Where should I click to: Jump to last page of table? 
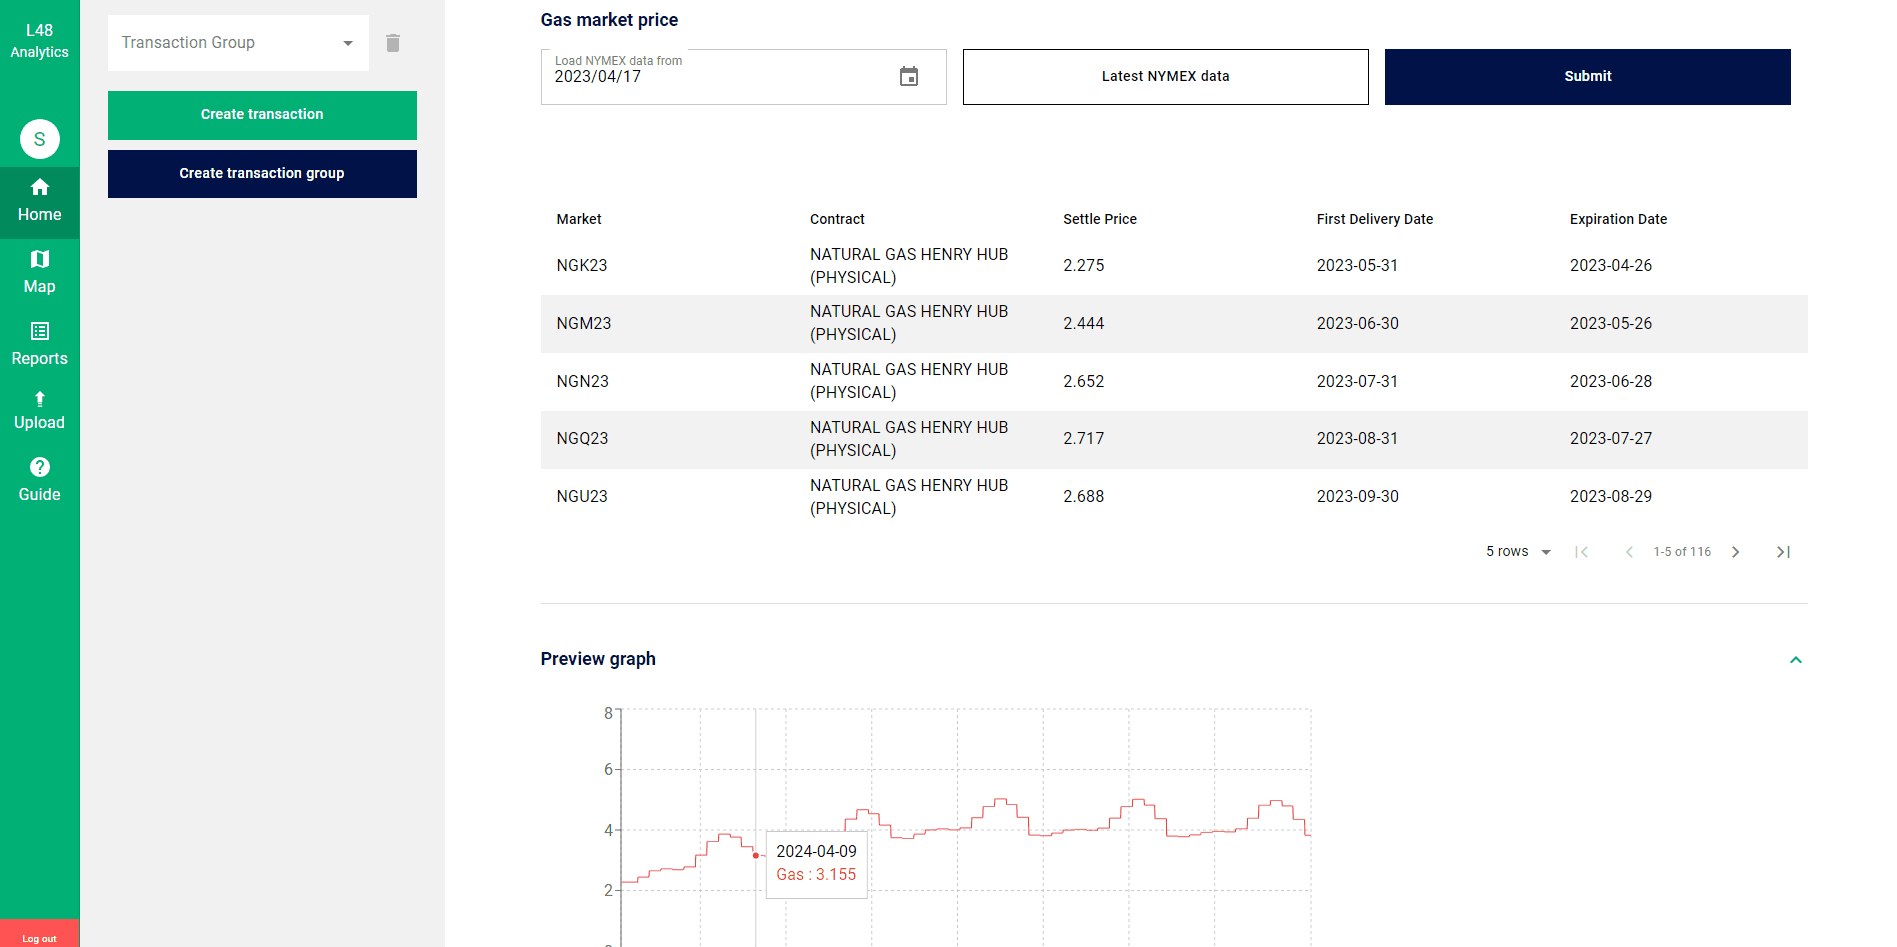coord(1783,552)
